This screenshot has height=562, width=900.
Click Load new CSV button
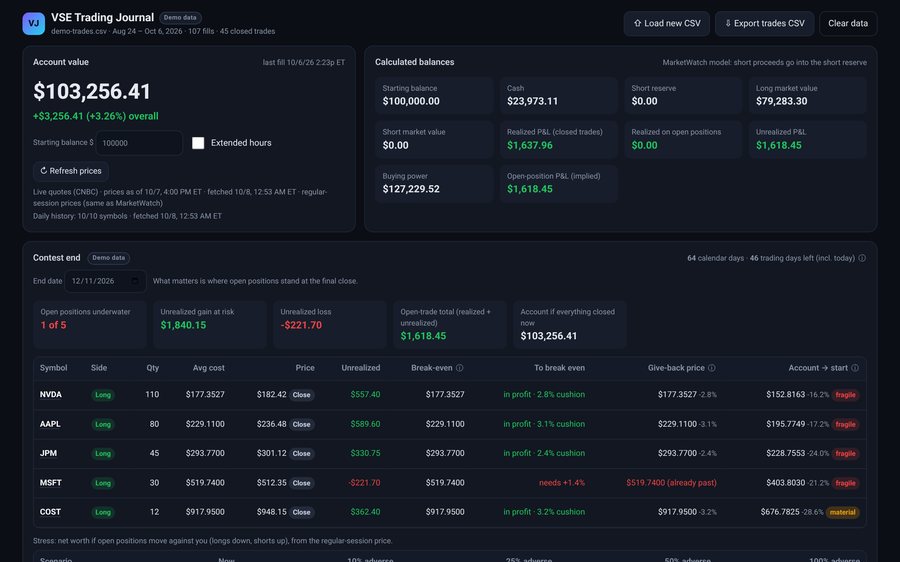pos(666,24)
